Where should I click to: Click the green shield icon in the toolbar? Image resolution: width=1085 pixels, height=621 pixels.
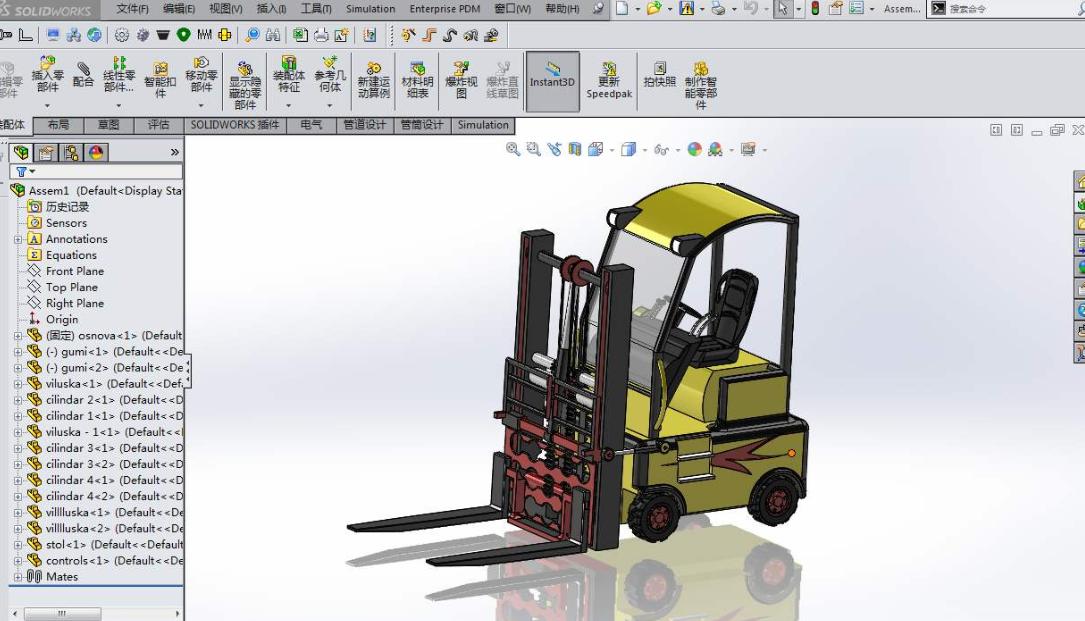[x=183, y=35]
